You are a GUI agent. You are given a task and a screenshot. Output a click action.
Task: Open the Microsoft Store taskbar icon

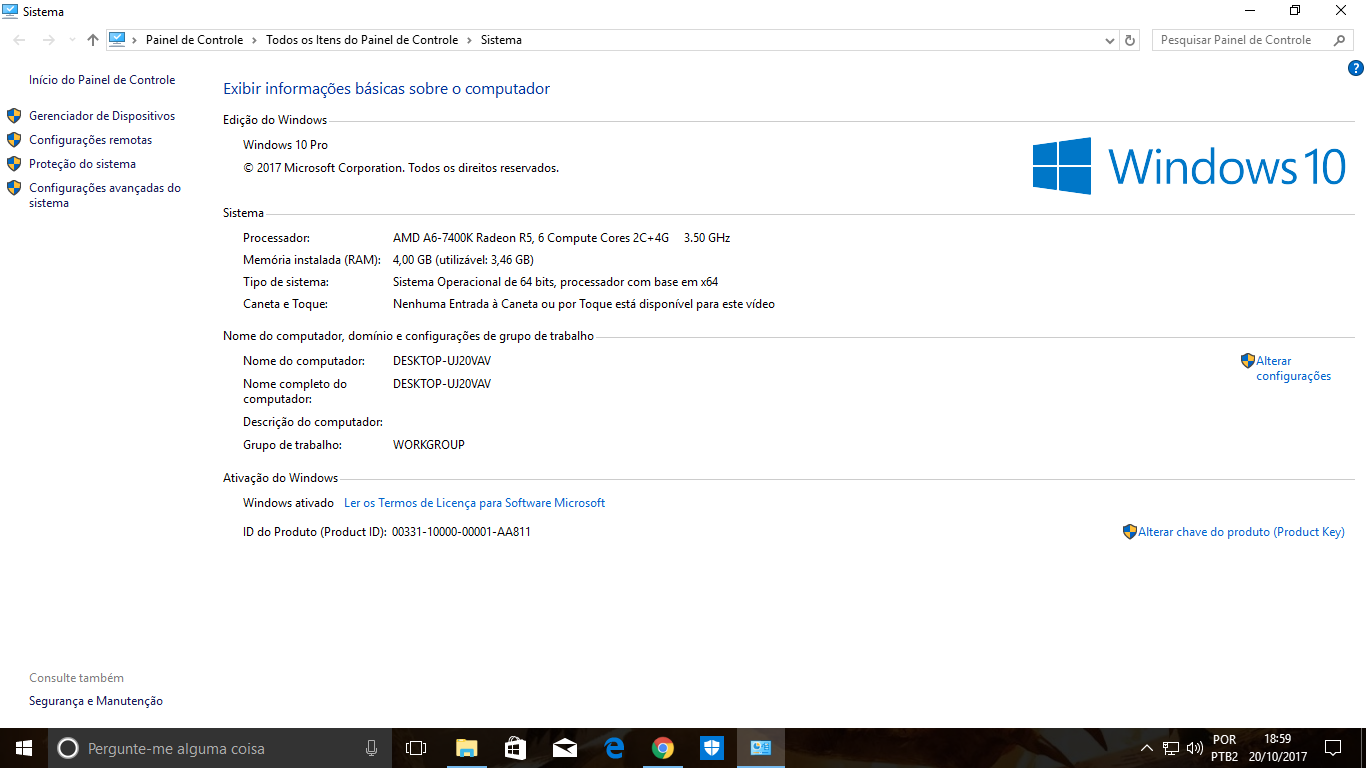pyautogui.click(x=515, y=748)
